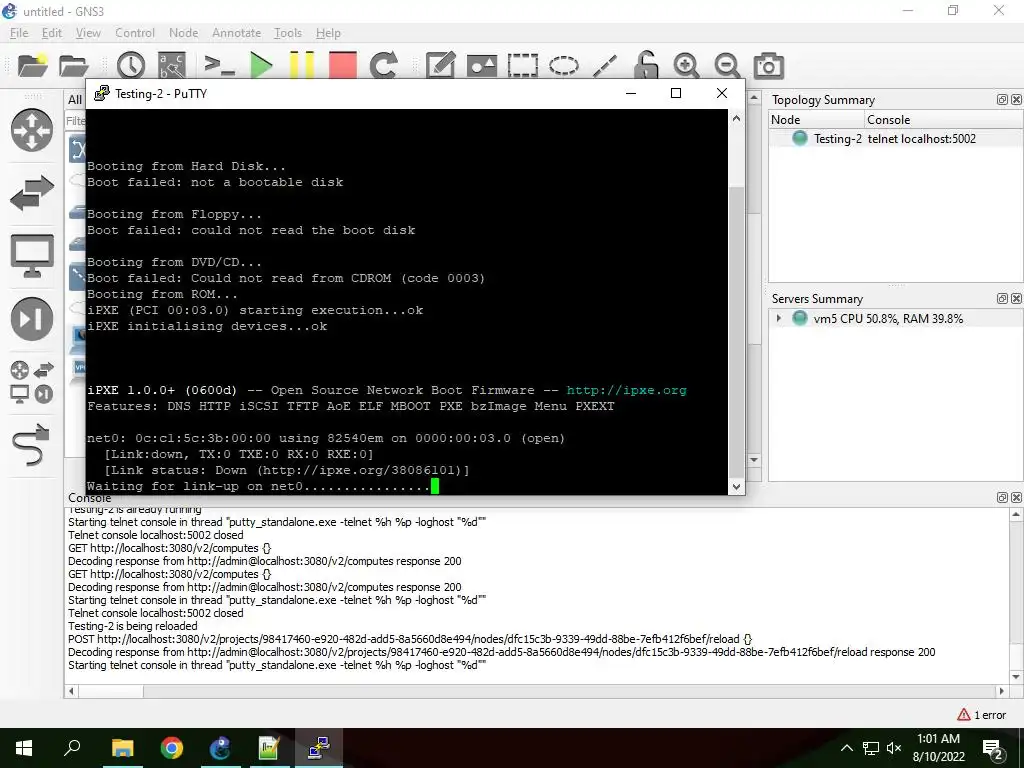Start all nodes with green play button
This screenshot has height=768, width=1024.
coord(261,65)
